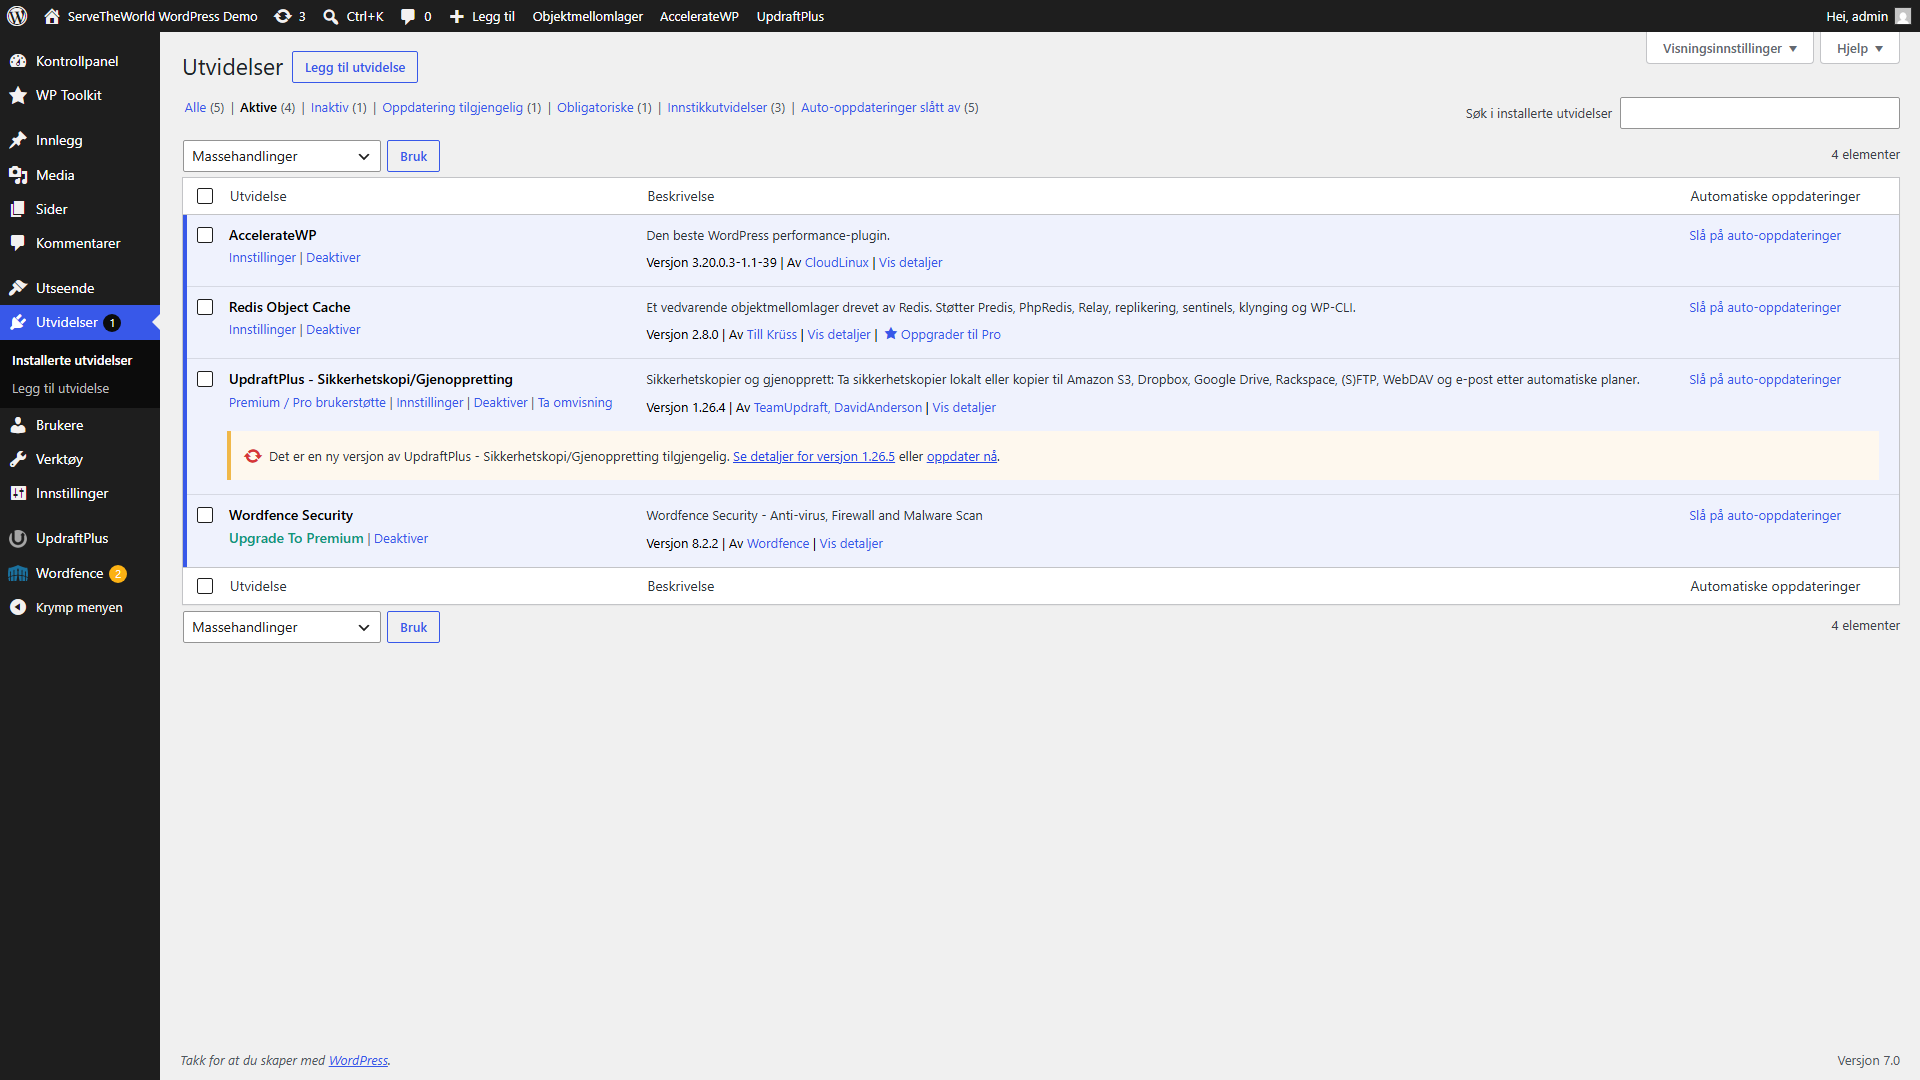
Task: Open AccelerateWP in the admin bar
Action: (699, 16)
